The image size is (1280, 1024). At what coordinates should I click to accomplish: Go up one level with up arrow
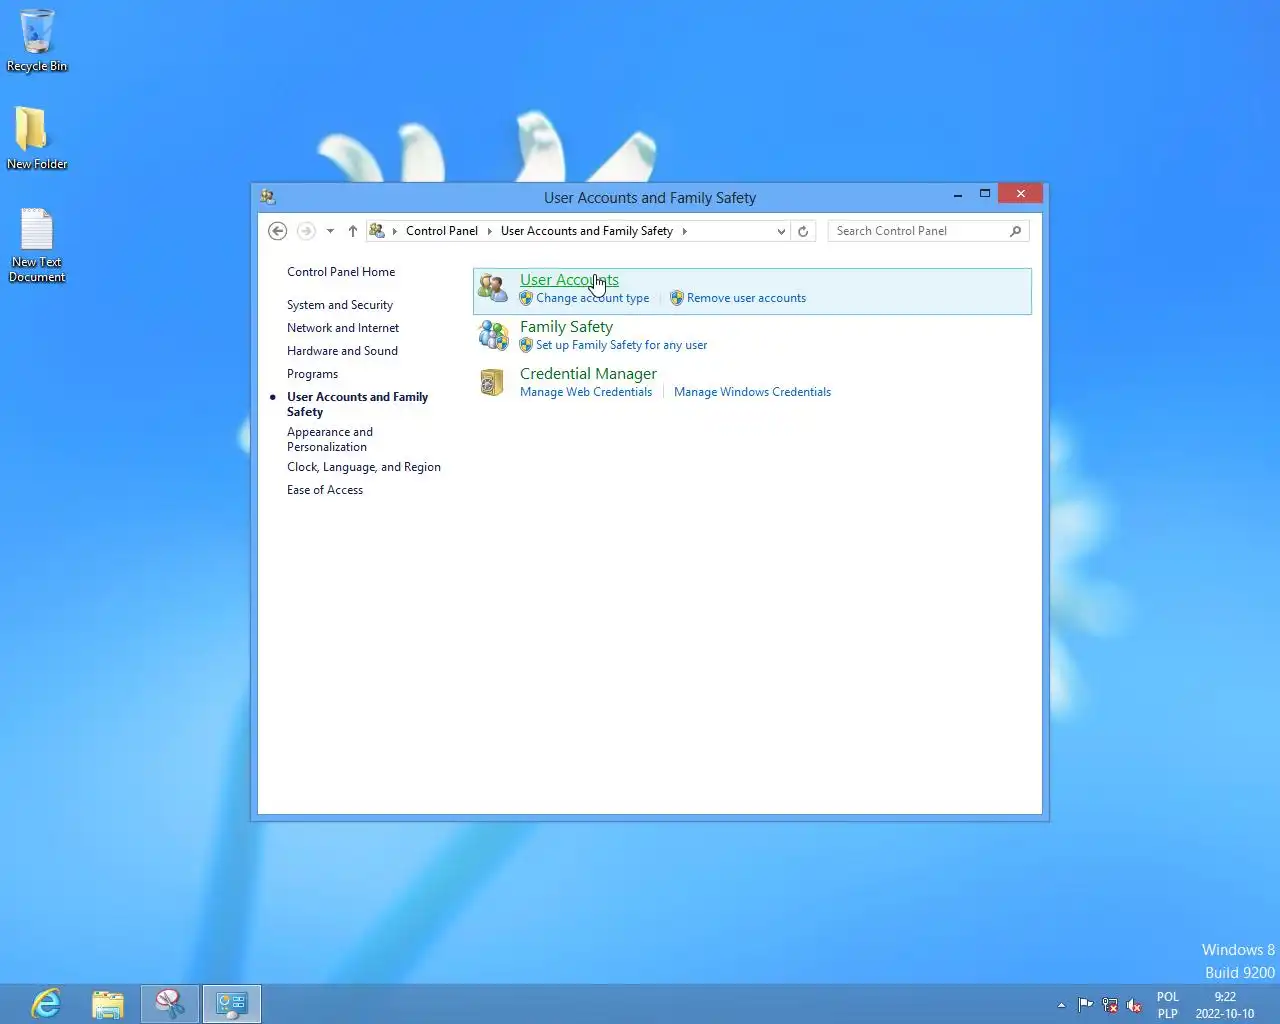coord(353,231)
